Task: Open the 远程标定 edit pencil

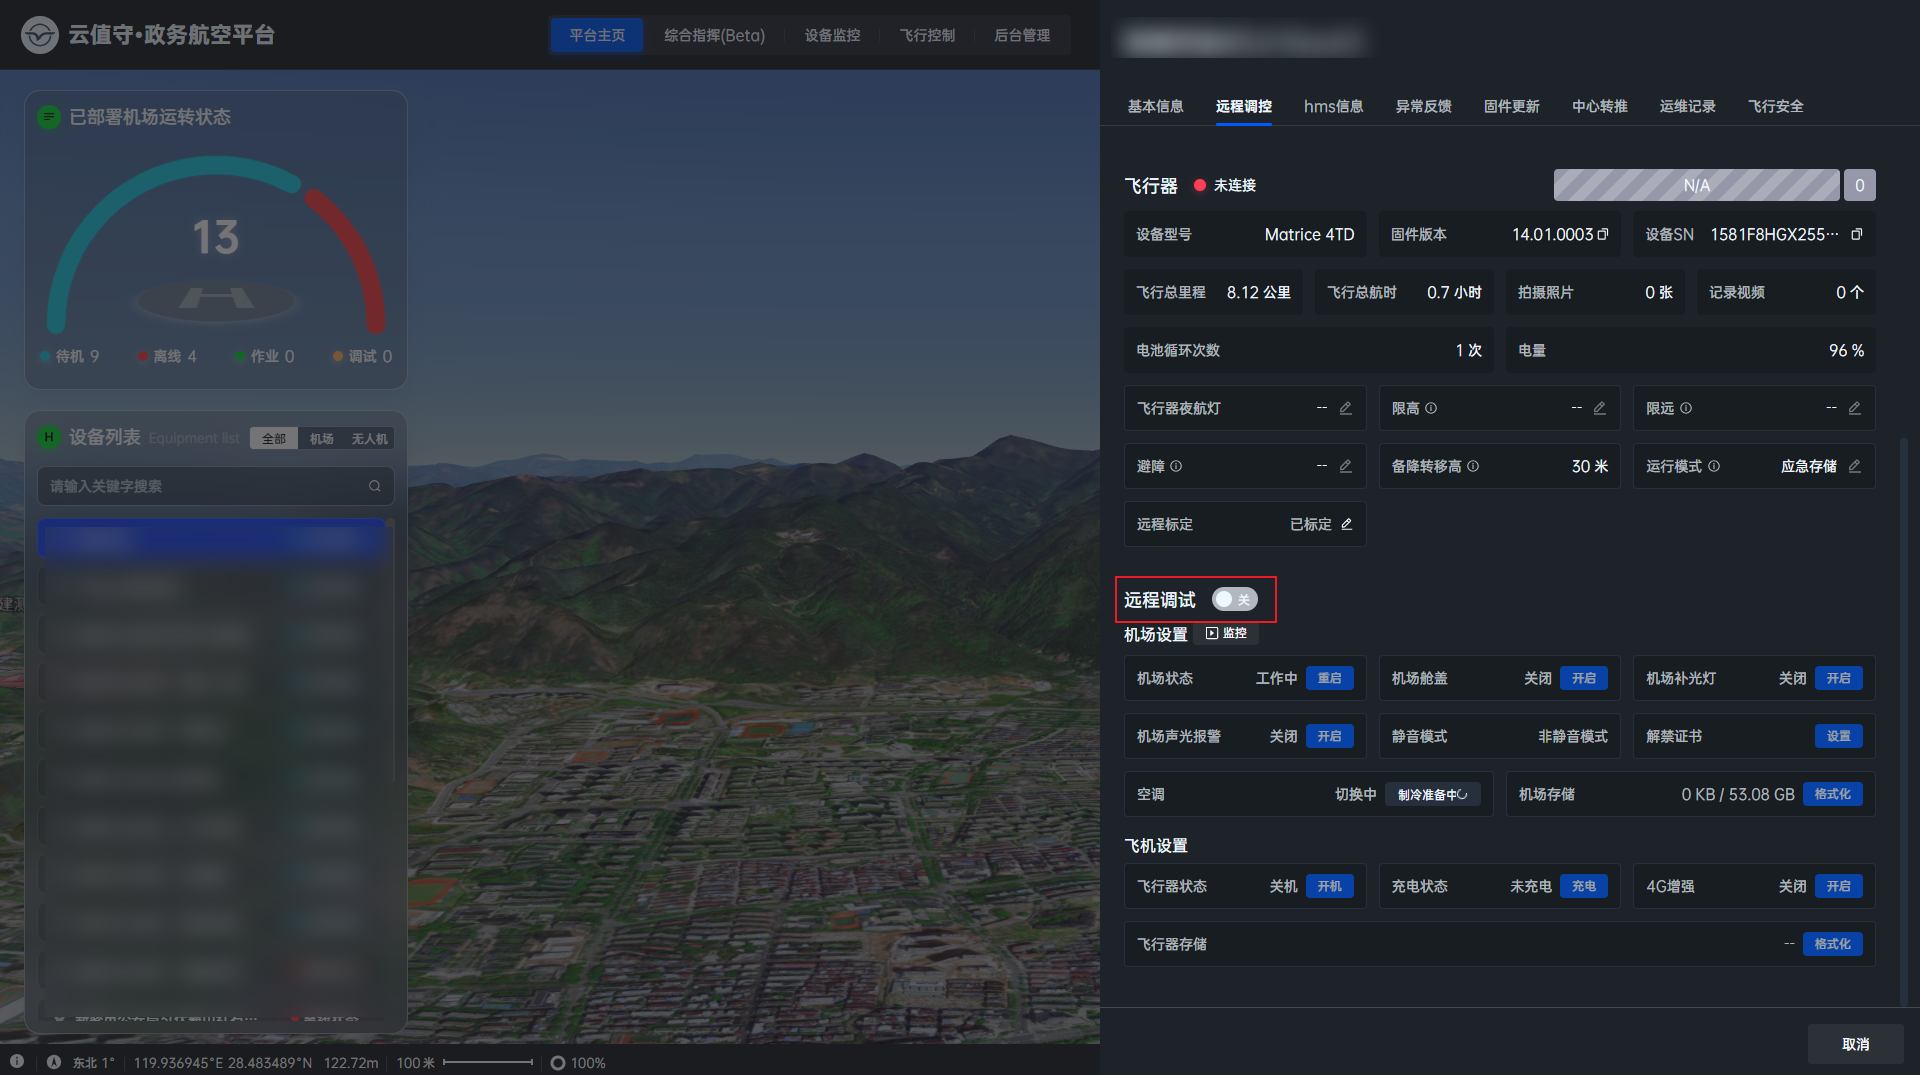Action: tap(1347, 524)
